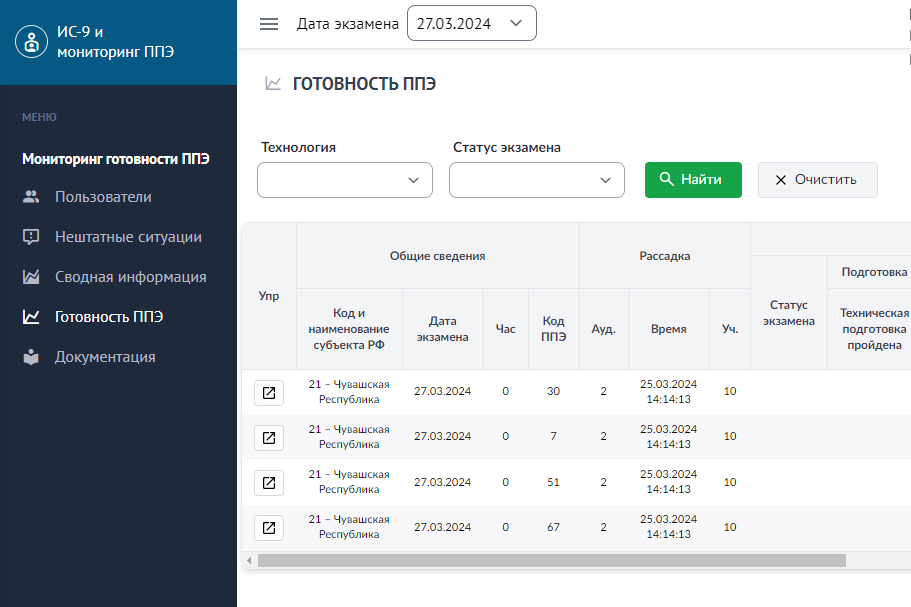The width and height of the screenshot is (911, 607).
Task: Click the horizontal table scrollbar
Action: (x=552, y=561)
